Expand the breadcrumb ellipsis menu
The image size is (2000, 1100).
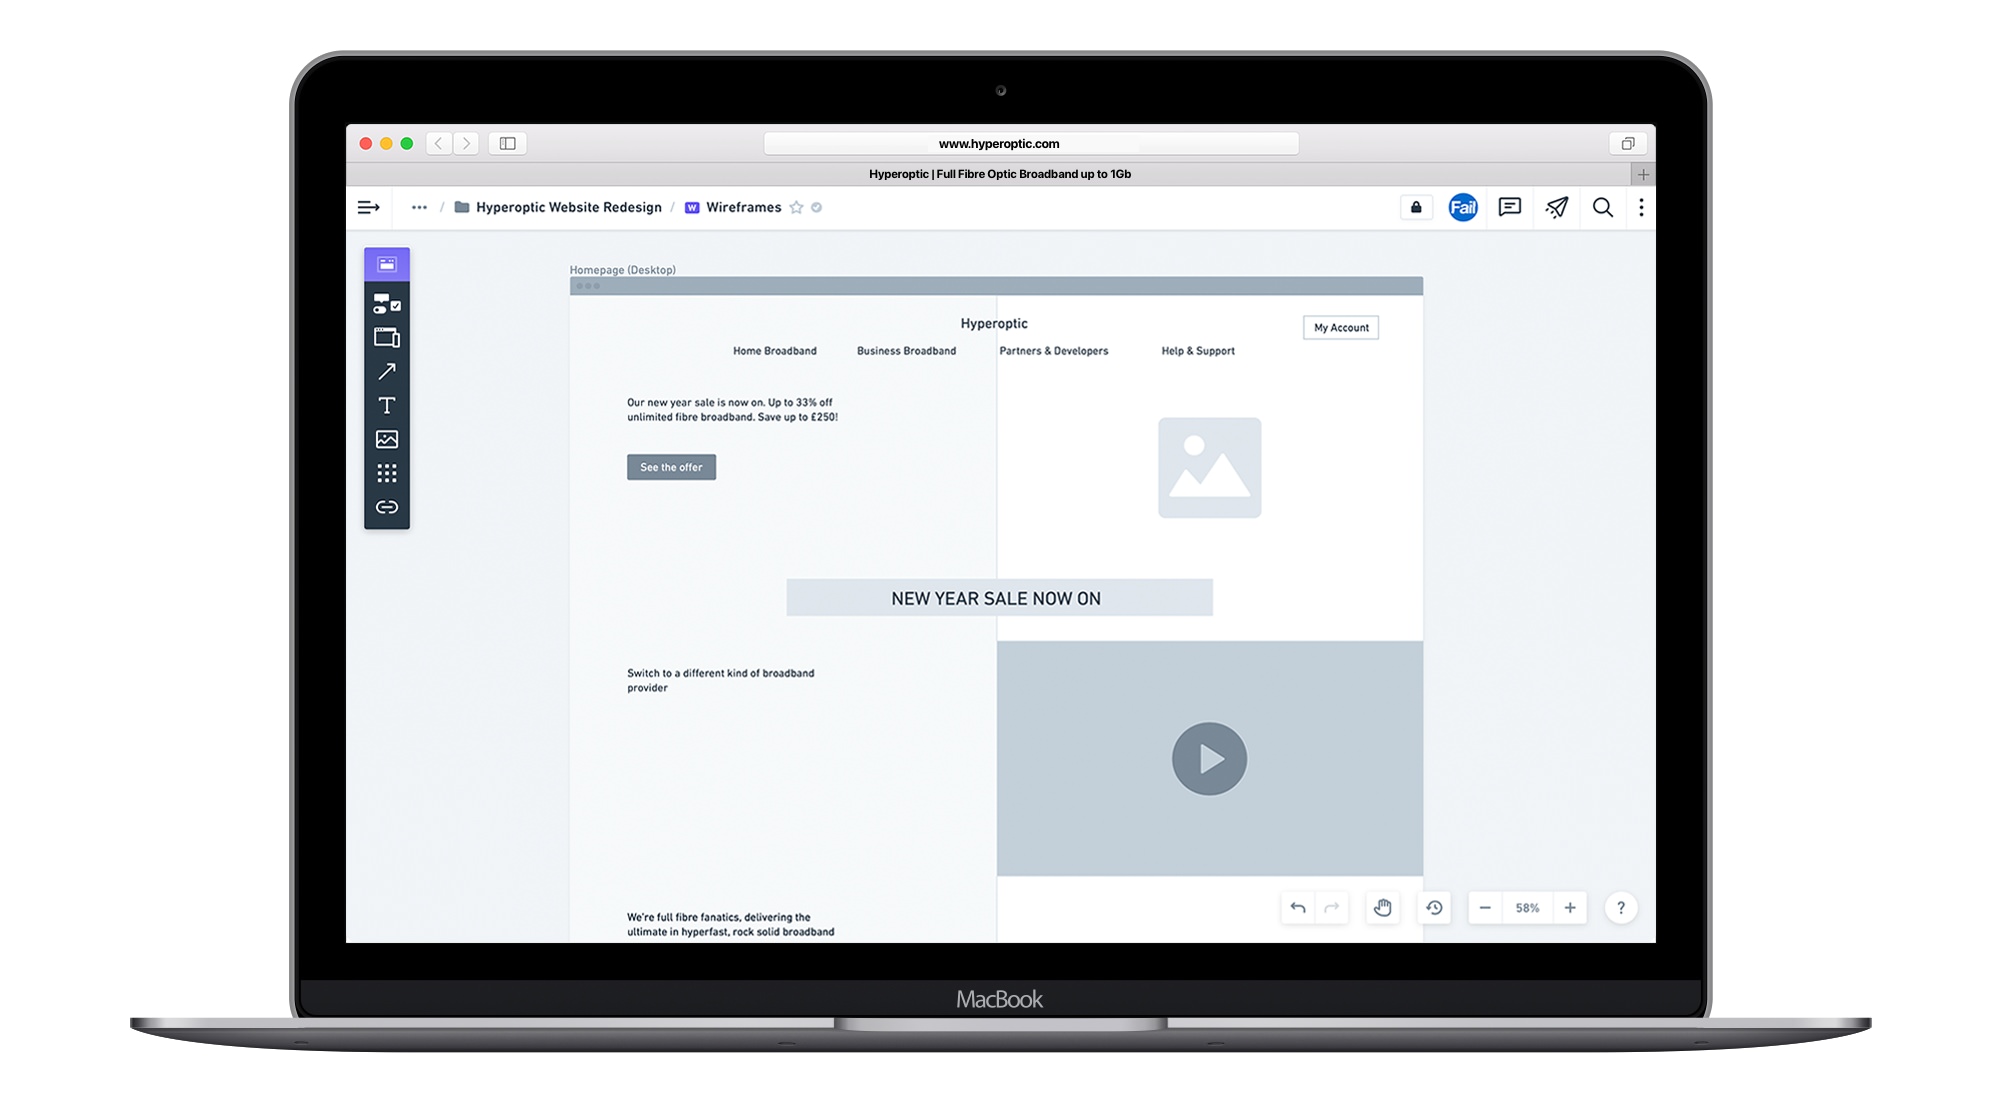(419, 207)
